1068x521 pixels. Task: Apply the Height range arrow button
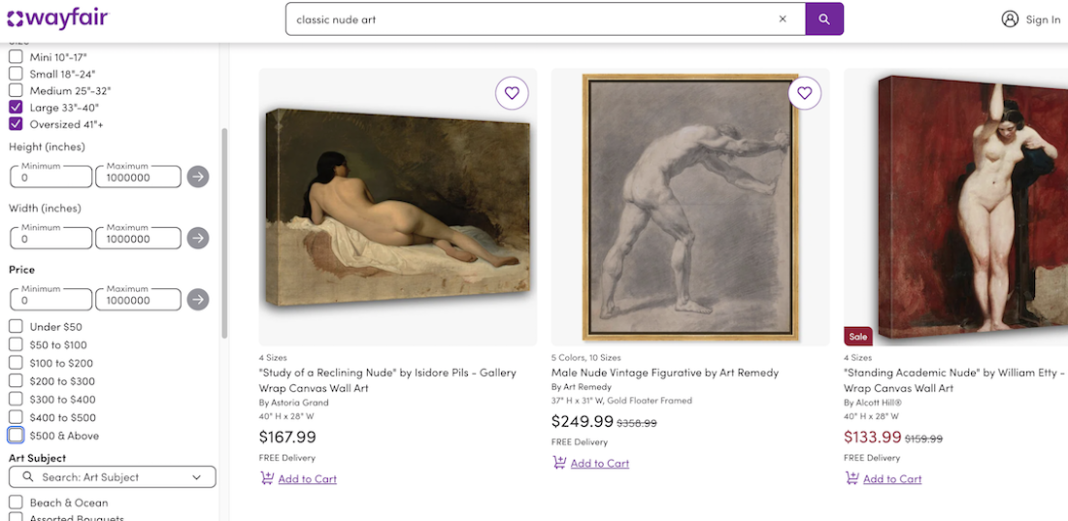coord(198,177)
